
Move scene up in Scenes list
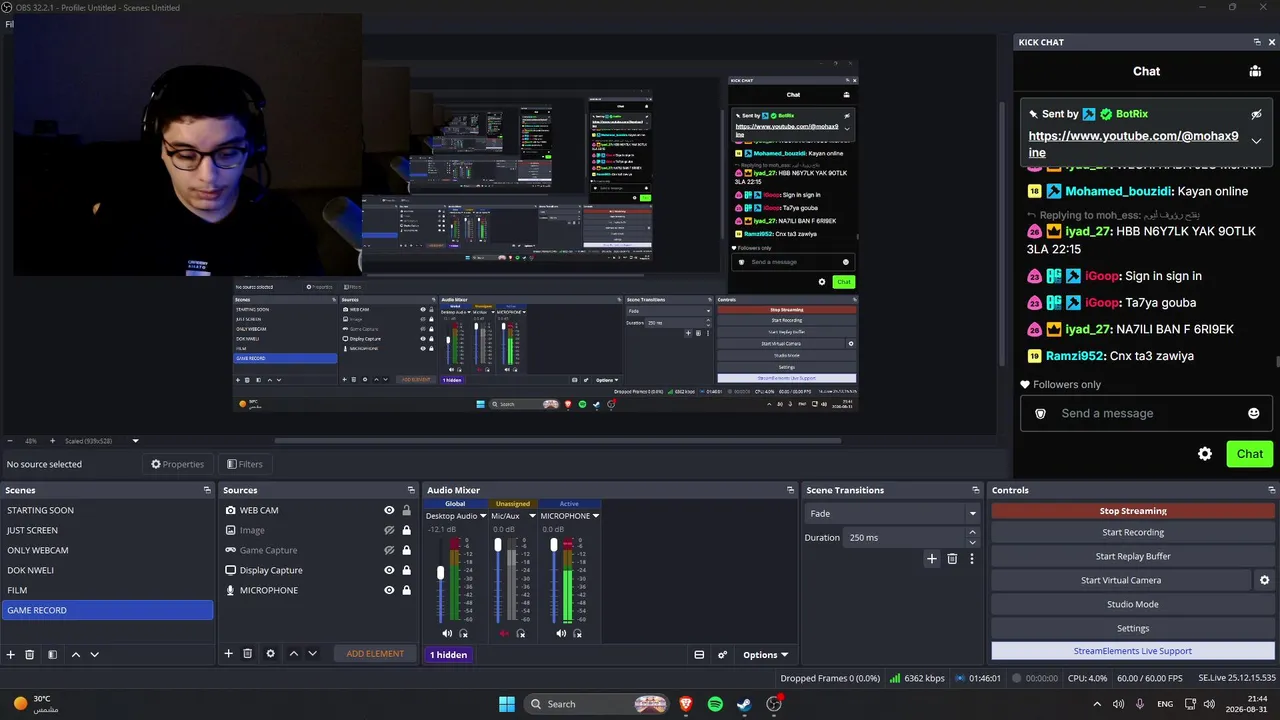click(x=75, y=654)
